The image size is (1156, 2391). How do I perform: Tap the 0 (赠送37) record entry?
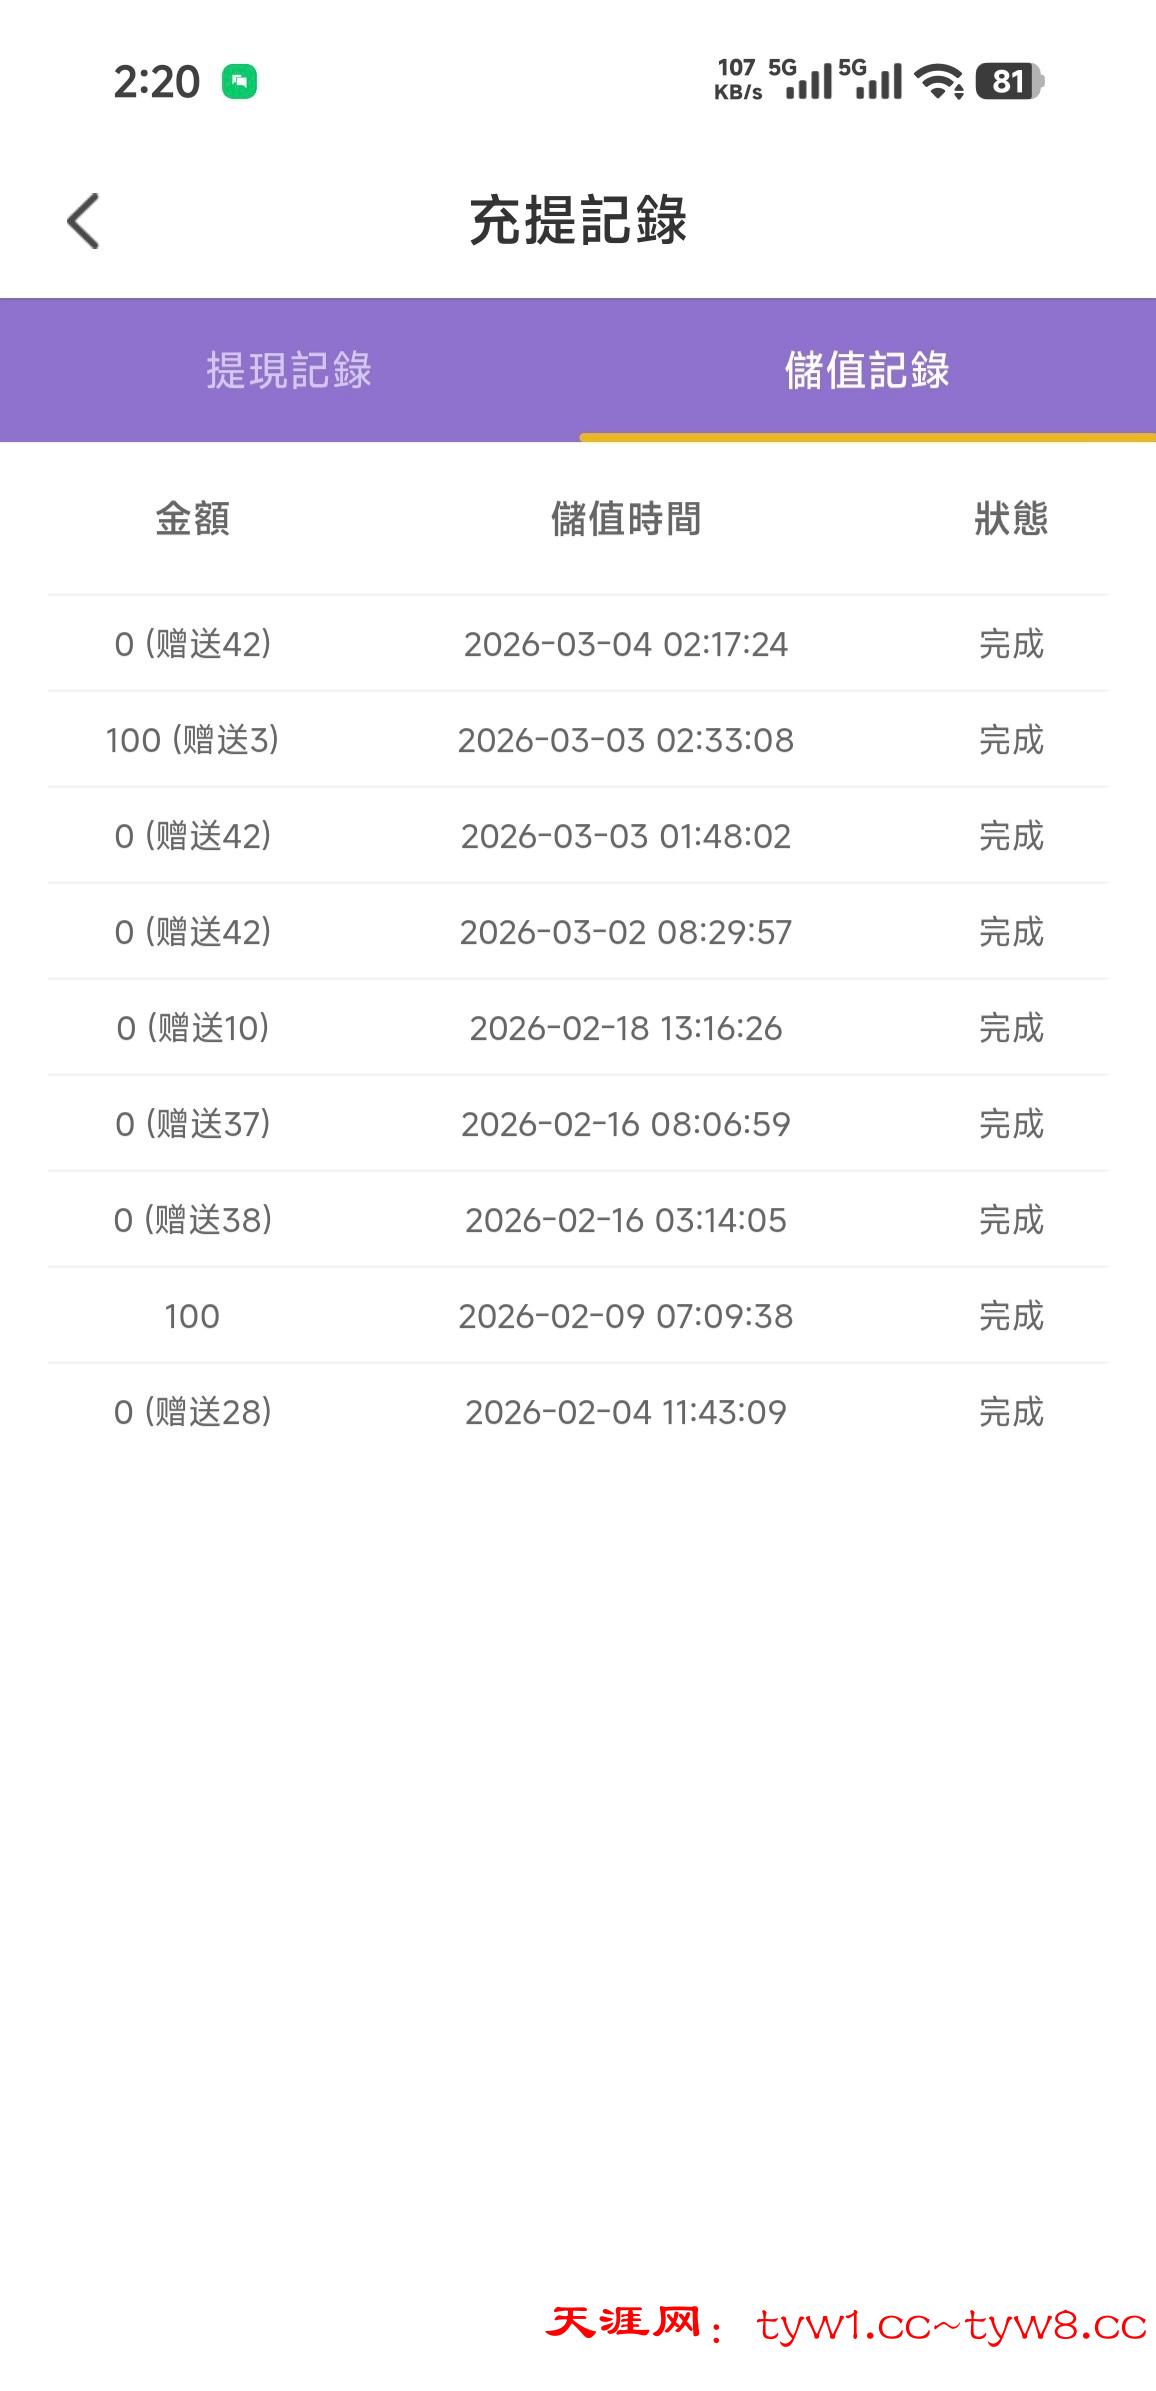(193, 1124)
